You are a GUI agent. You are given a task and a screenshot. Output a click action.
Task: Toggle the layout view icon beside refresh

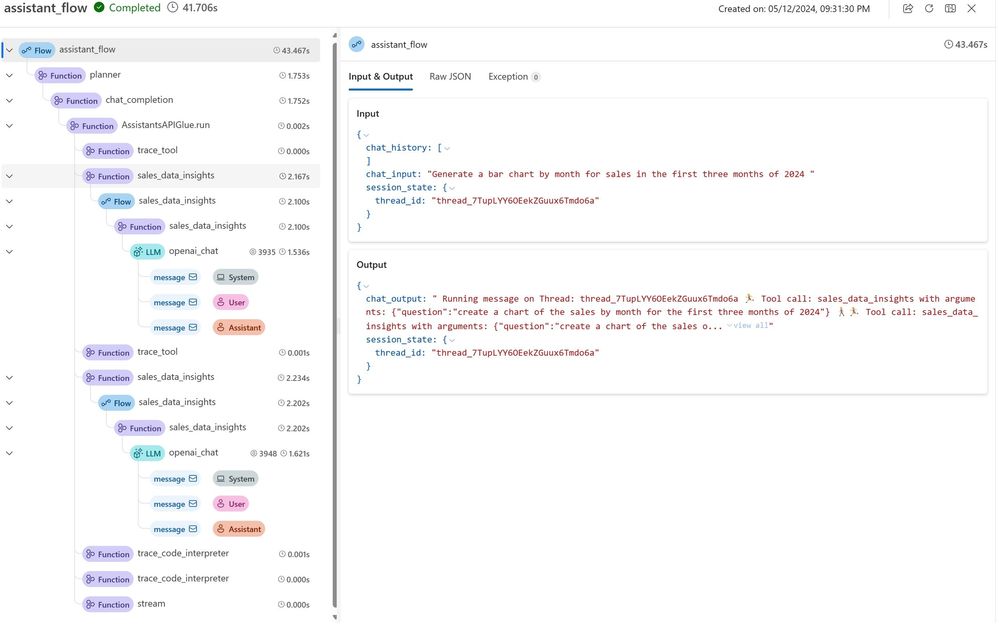pos(950,8)
